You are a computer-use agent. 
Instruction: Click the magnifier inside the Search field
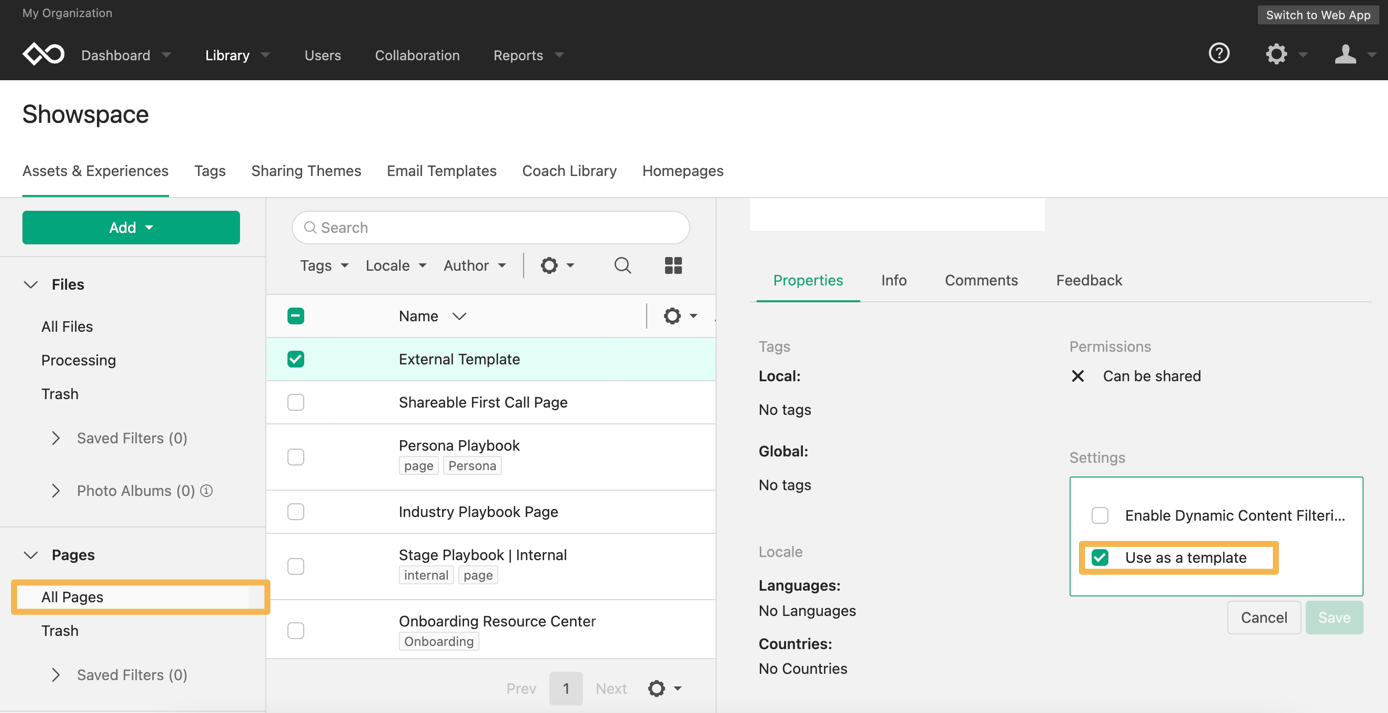[310, 228]
